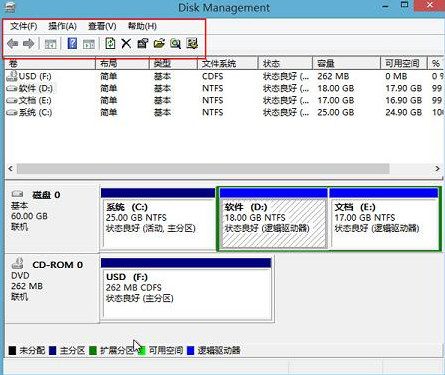Click the 17.00 GB capacity cell
Viewport: 445px width, 375px height.
coord(336,100)
